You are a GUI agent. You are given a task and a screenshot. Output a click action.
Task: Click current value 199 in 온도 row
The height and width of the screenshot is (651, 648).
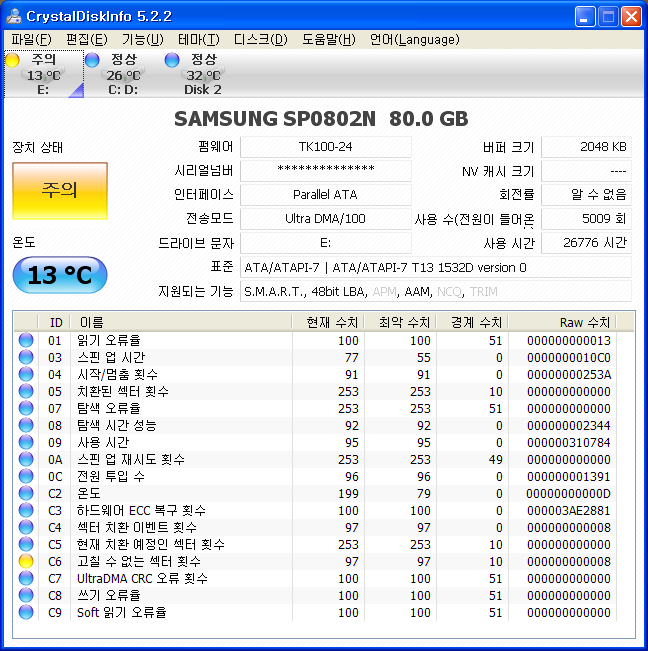tap(348, 494)
